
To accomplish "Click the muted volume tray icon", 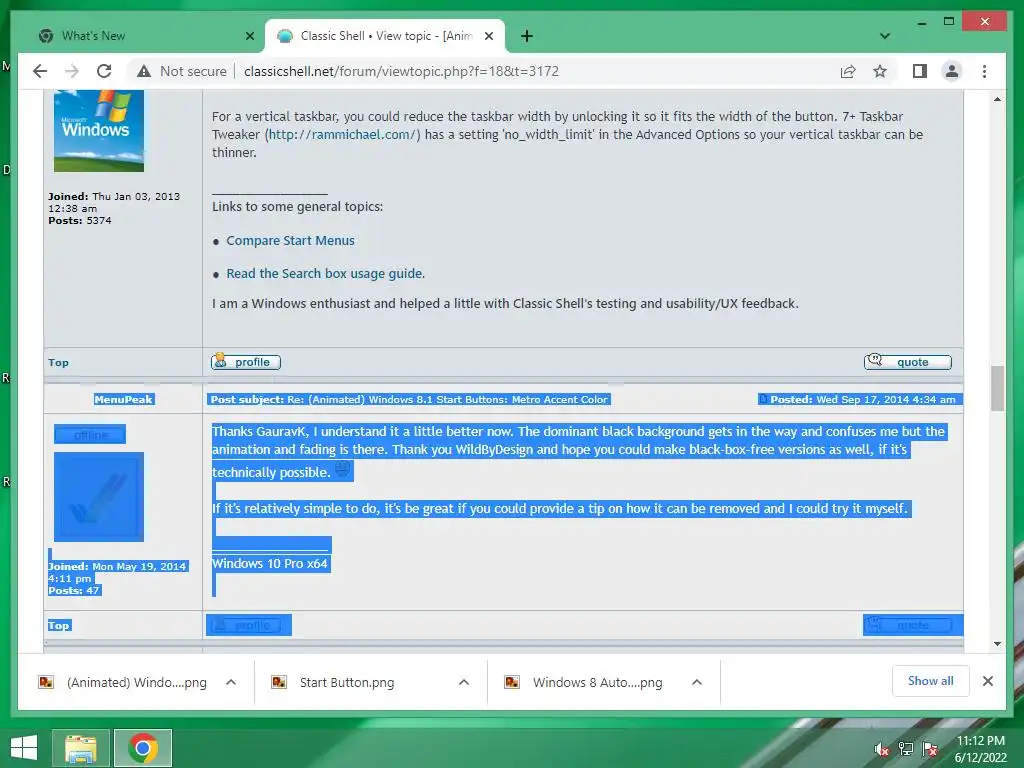I will click(x=882, y=750).
